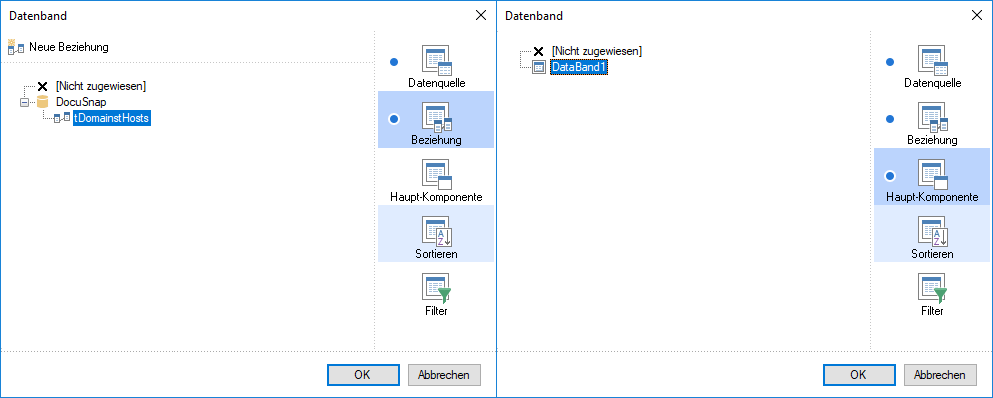Click Sortieren A-Z icon in left window
993x398 pixels.
point(436,231)
